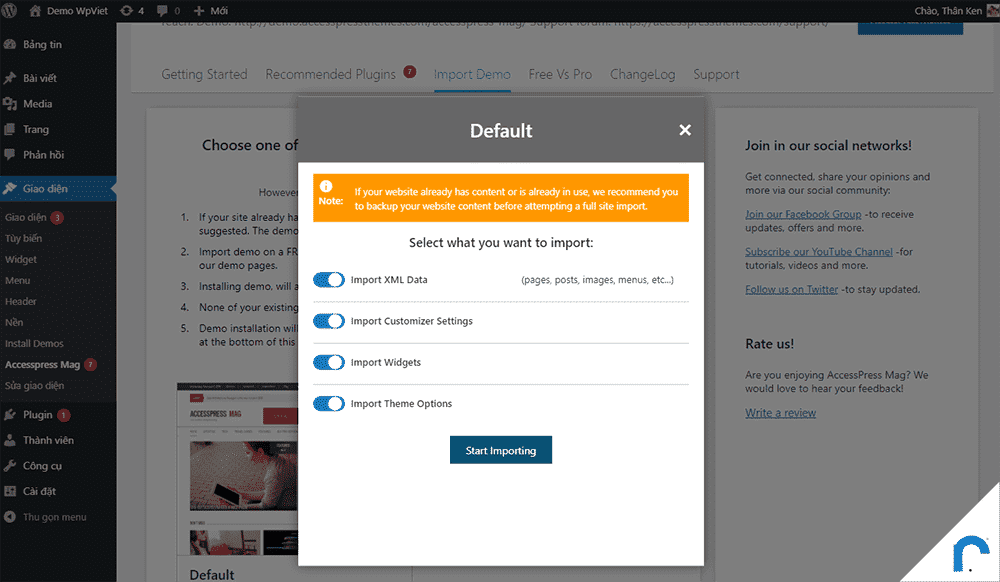This screenshot has width=1000, height=582.
Task: Open Follow us on Twitter link
Action: pos(791,289)
